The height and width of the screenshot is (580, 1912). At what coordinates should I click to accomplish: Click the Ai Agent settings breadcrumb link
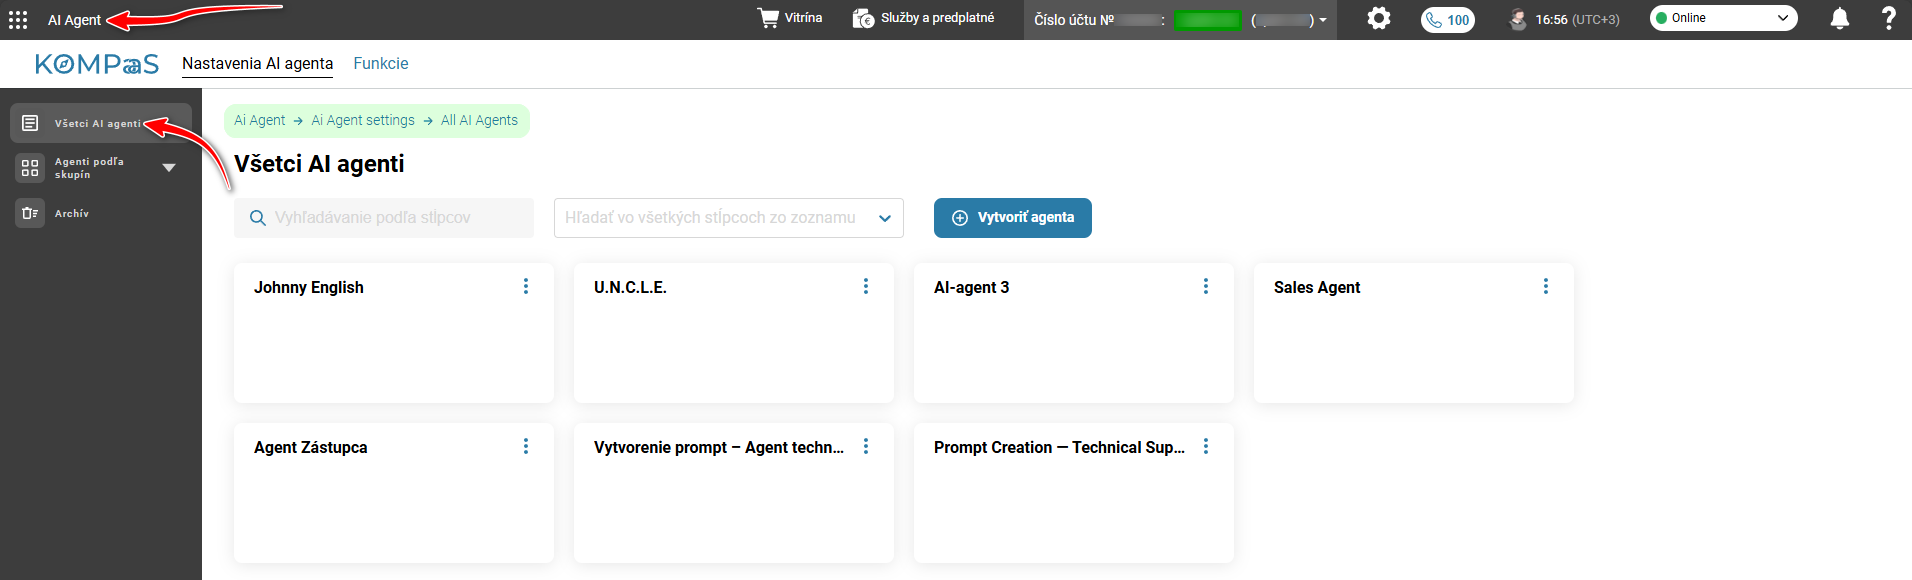click(363, 120)
